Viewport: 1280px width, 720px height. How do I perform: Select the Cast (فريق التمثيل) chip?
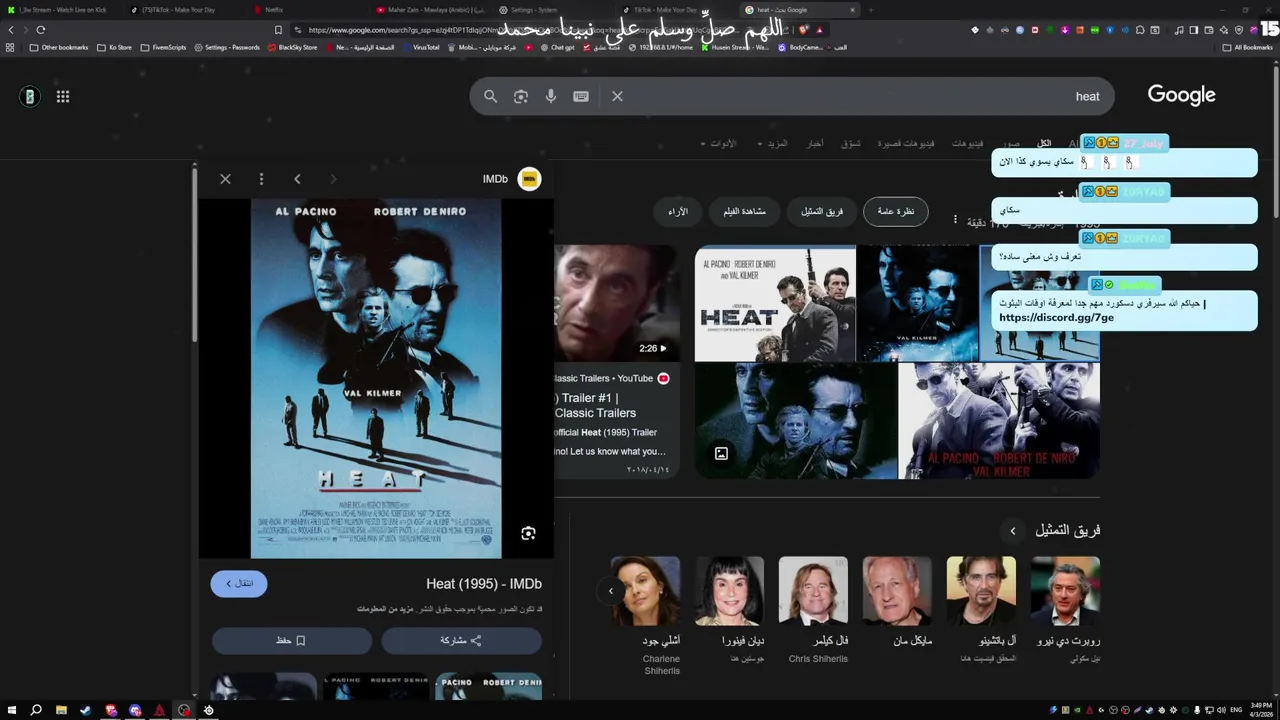[822, 211]
